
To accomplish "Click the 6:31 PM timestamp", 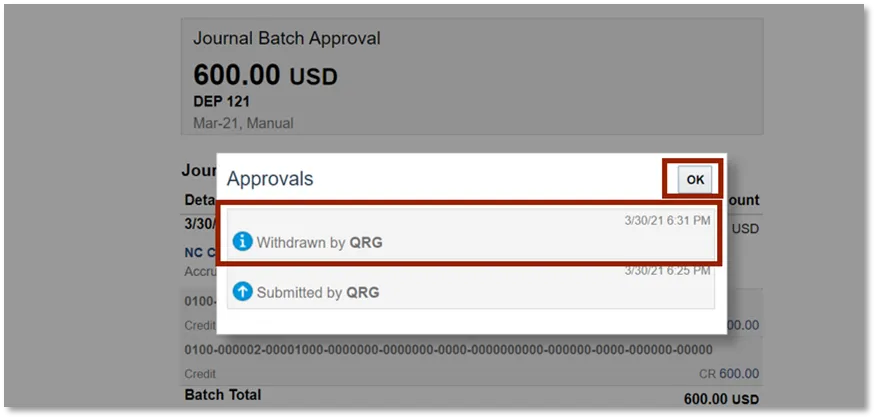I will (x=670, y=219).
